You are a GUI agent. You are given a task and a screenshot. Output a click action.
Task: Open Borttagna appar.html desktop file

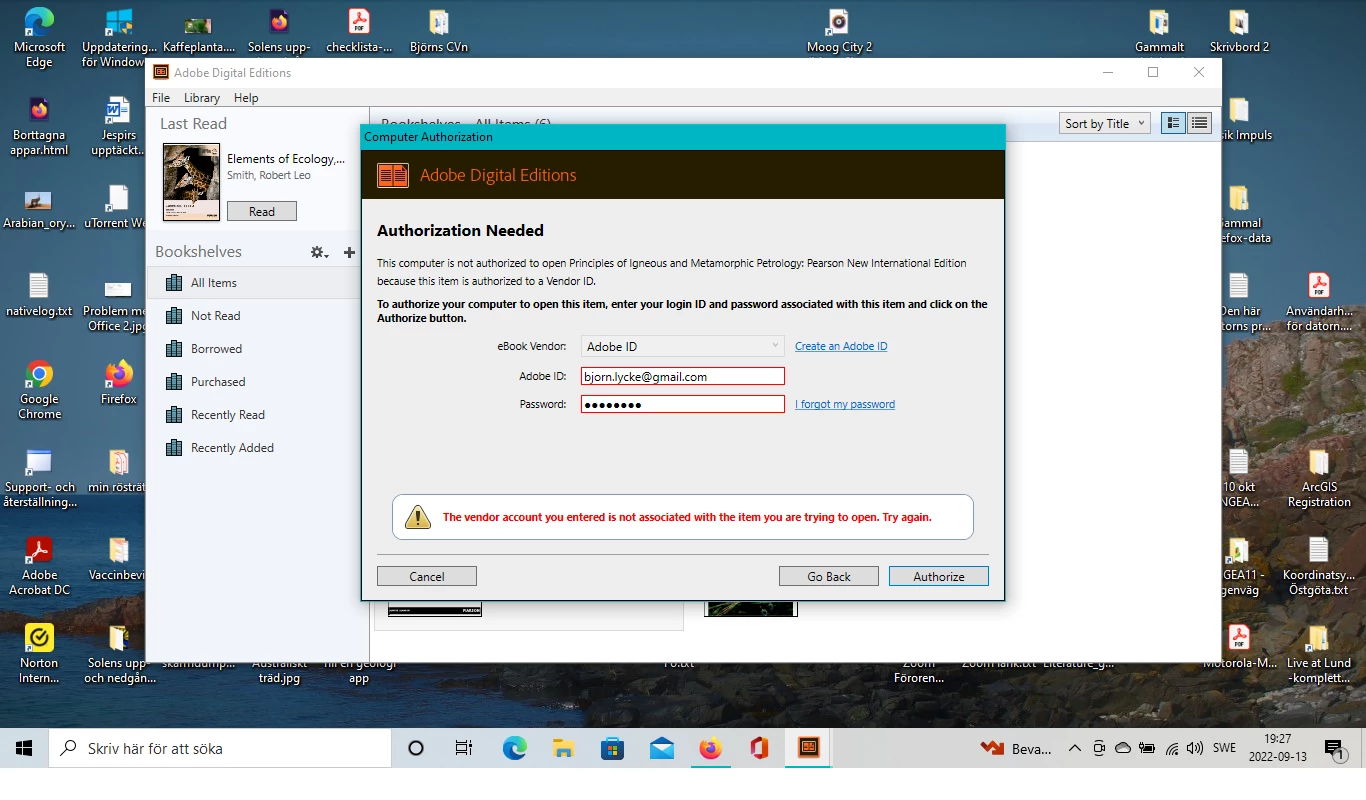pyautogui.click(x=39, y=126)
